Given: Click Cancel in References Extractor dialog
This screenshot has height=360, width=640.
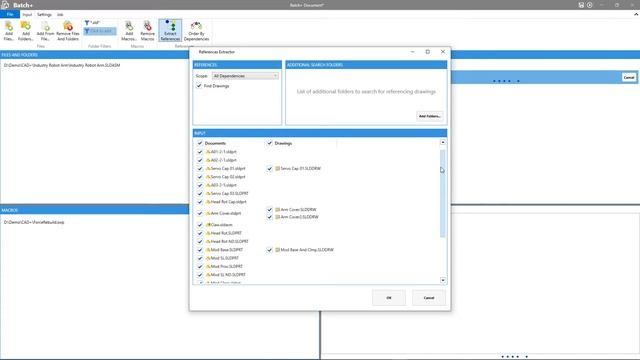Looking at the screenshot, I should [429, 298].
